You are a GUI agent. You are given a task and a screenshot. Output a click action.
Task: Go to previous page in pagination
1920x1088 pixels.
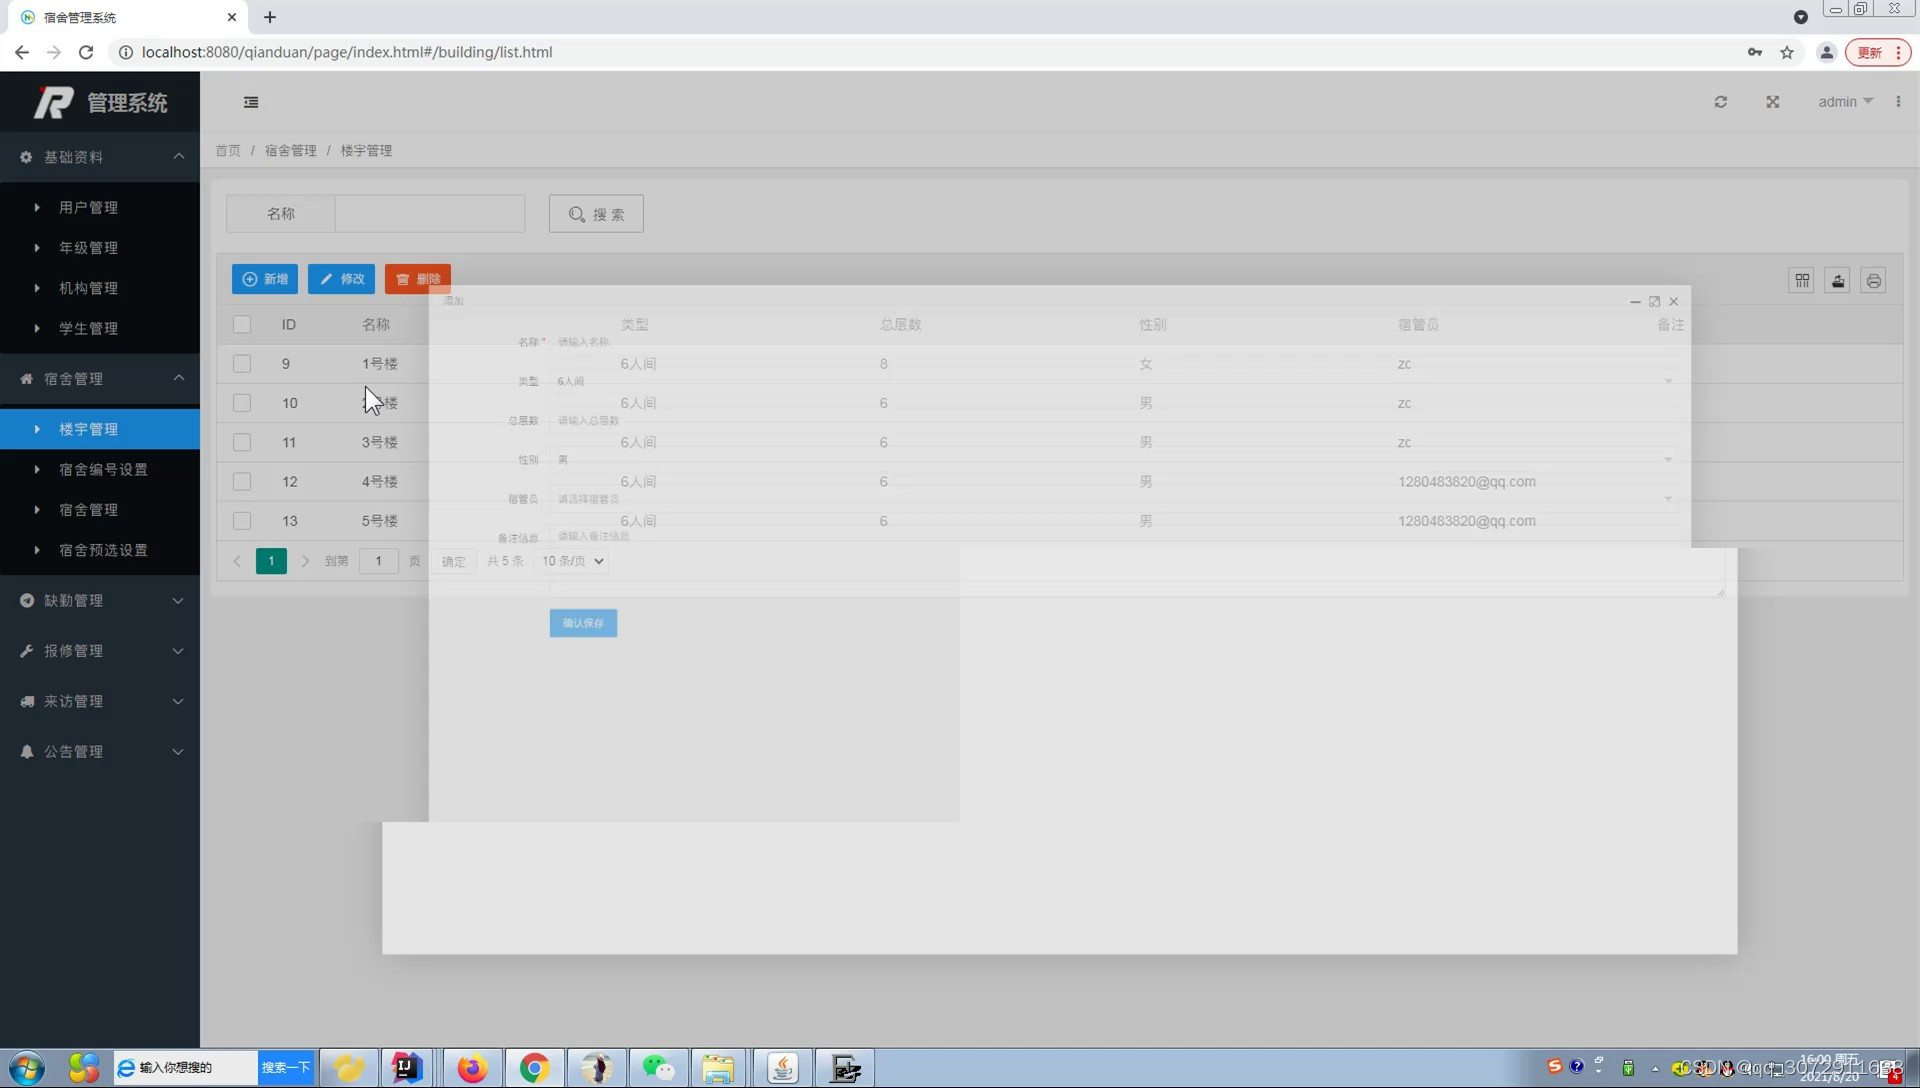237,561
